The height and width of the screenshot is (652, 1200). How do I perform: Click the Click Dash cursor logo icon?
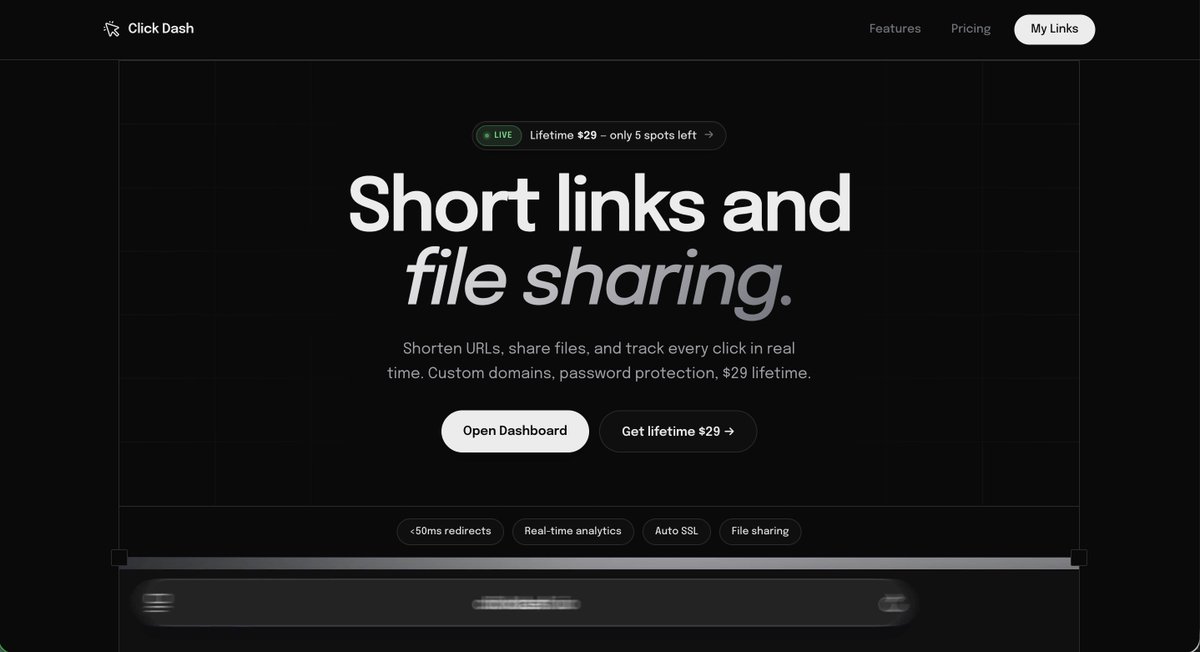[x=111, y=29]
